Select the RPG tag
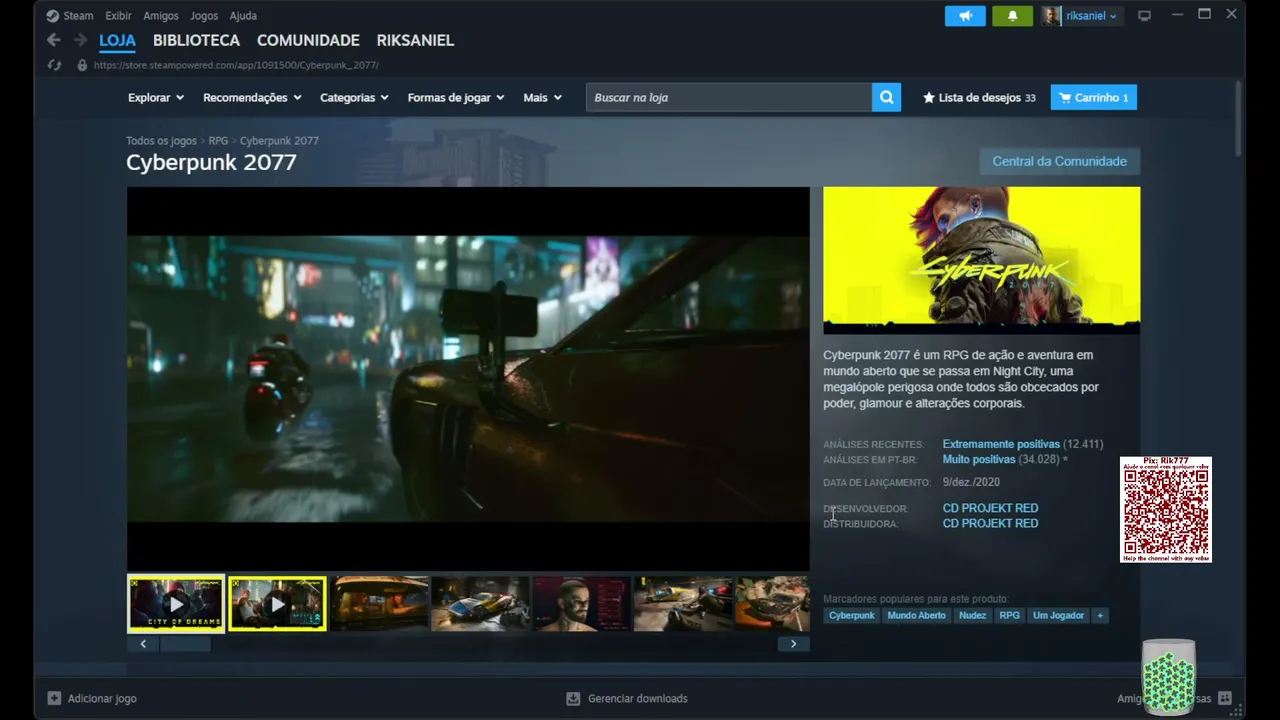Image resolution: width=1280 pixels, height=720 pixels. (1010, 616)
